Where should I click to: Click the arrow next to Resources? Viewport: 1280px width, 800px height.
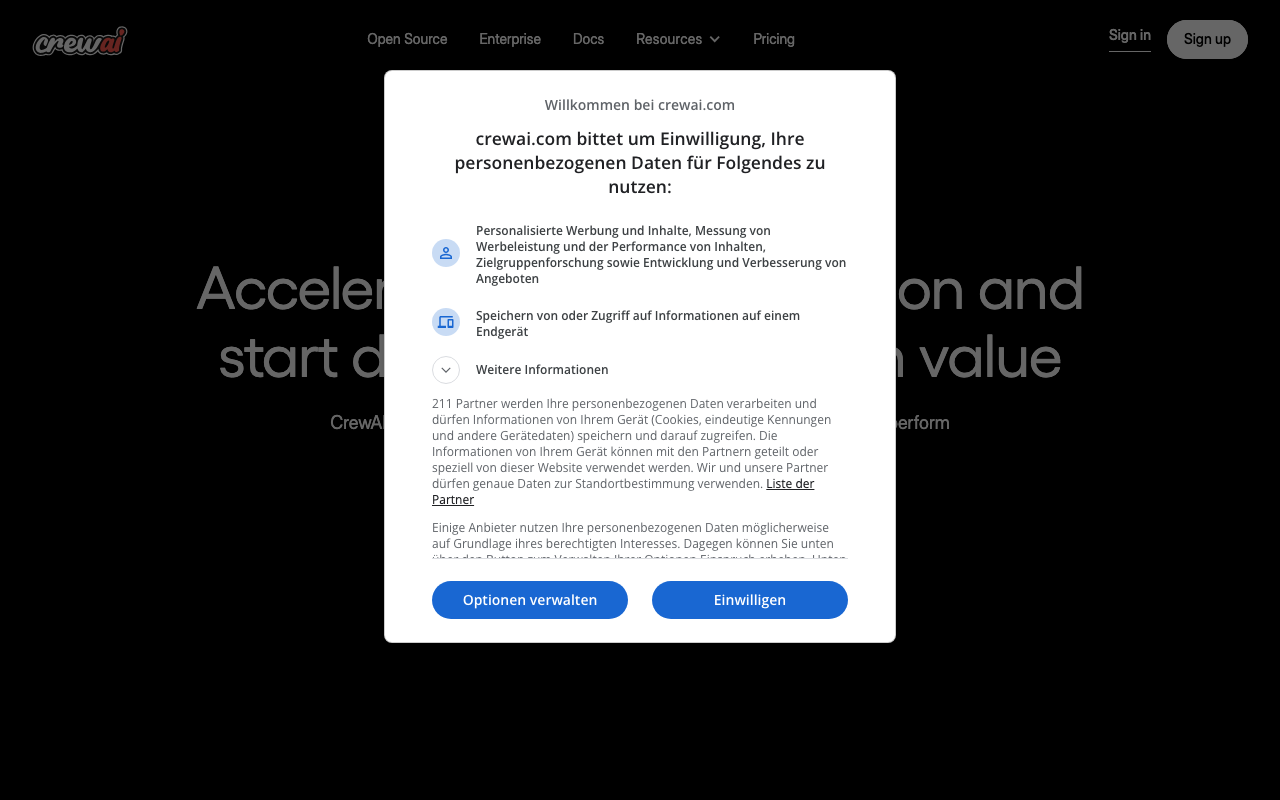coord(715,39)
